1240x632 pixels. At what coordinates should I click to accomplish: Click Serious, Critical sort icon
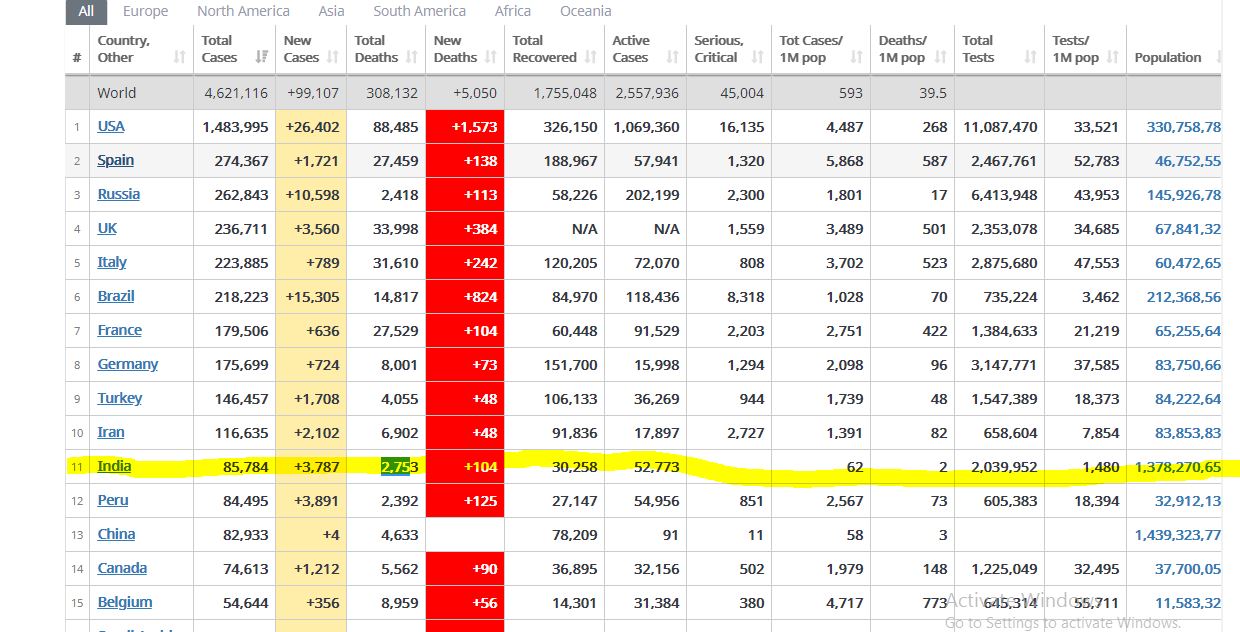point(757,58)
